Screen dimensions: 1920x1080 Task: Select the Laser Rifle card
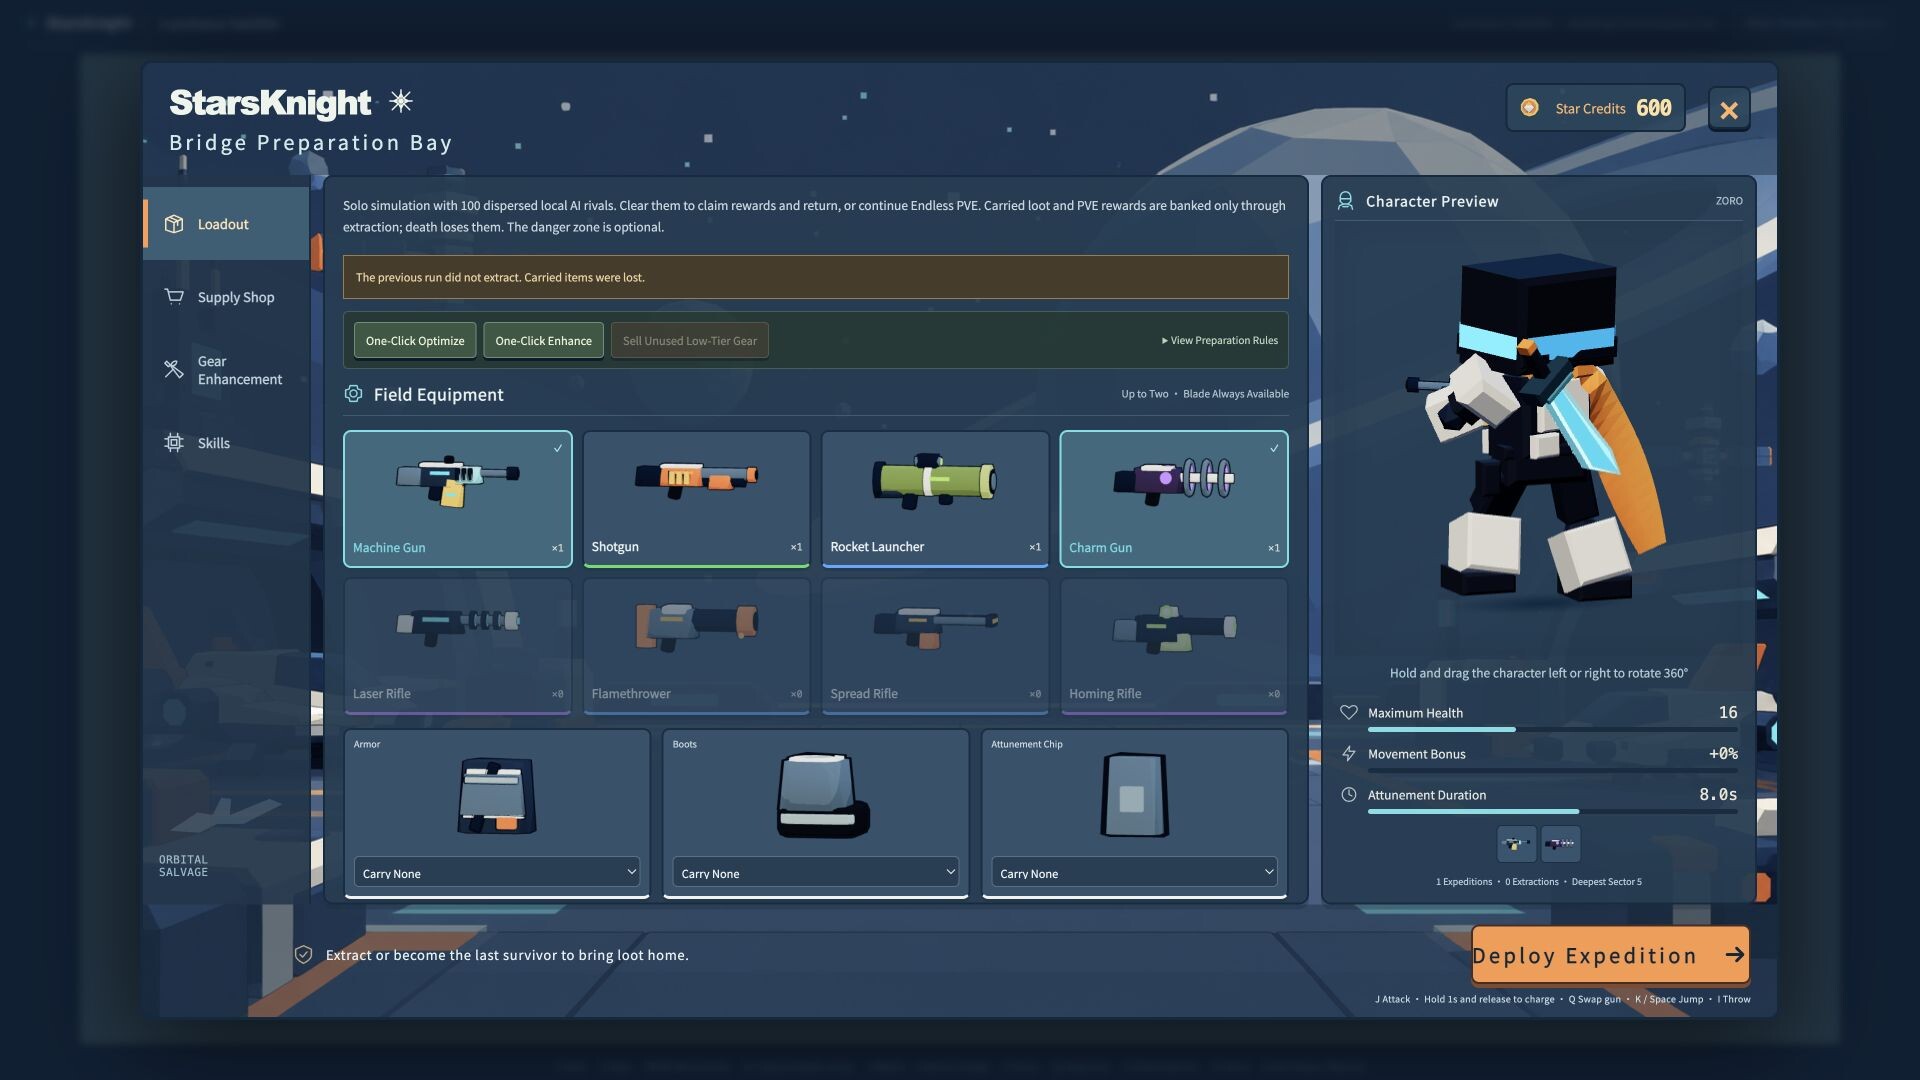[458, 646]
